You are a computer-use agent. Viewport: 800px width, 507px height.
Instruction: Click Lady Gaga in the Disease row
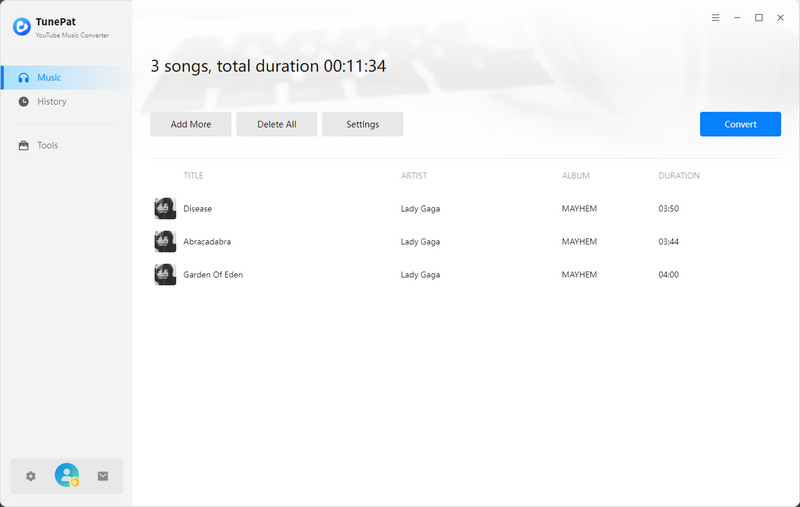tap(420, 209)
